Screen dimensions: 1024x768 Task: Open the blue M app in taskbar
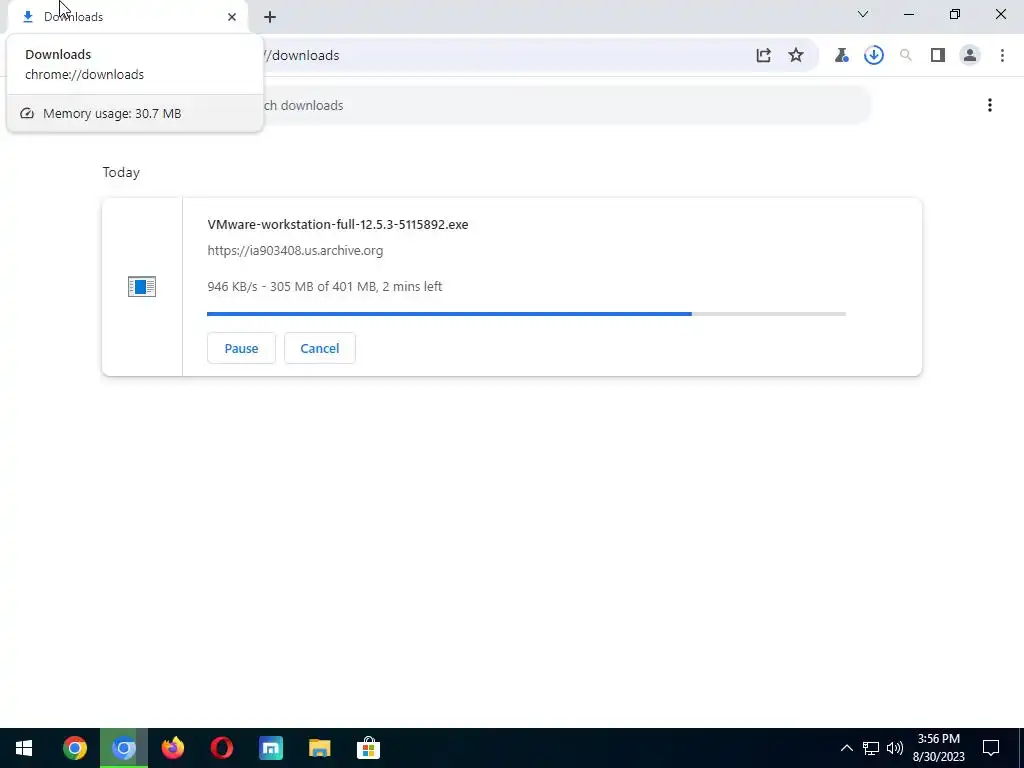coord(271,748)
